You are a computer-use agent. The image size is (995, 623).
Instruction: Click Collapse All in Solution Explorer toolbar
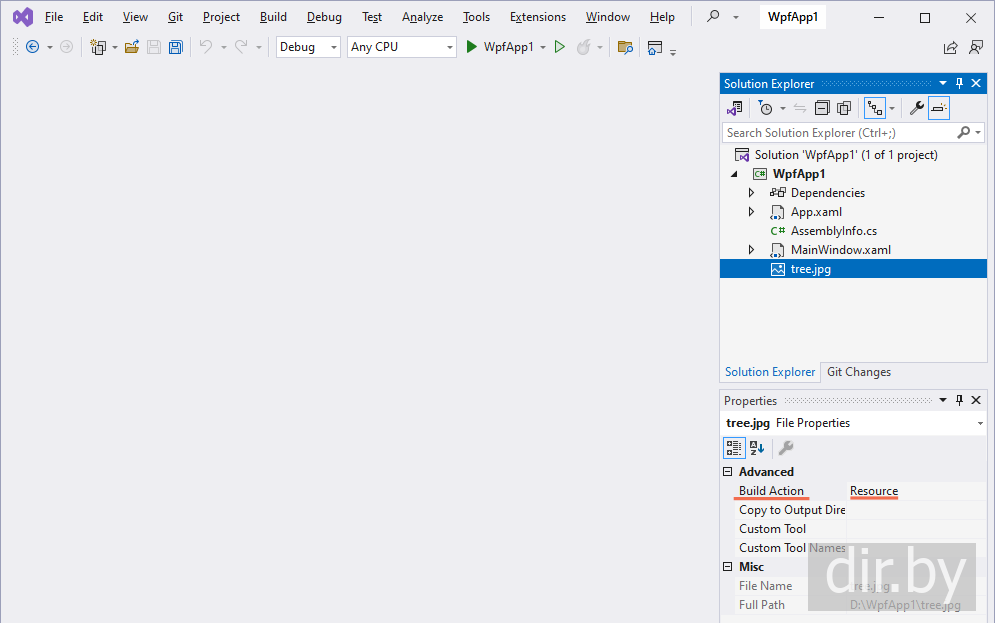coord(822,108)
